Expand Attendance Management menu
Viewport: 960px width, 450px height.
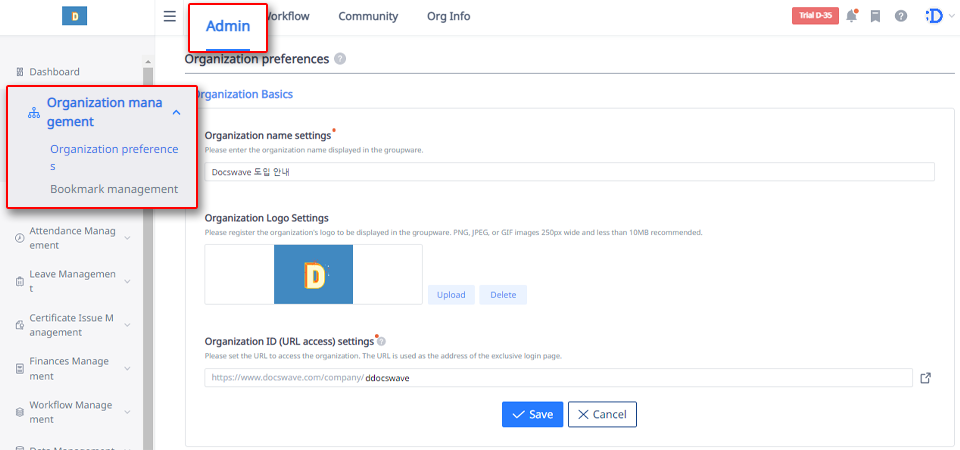click(127, 238)
